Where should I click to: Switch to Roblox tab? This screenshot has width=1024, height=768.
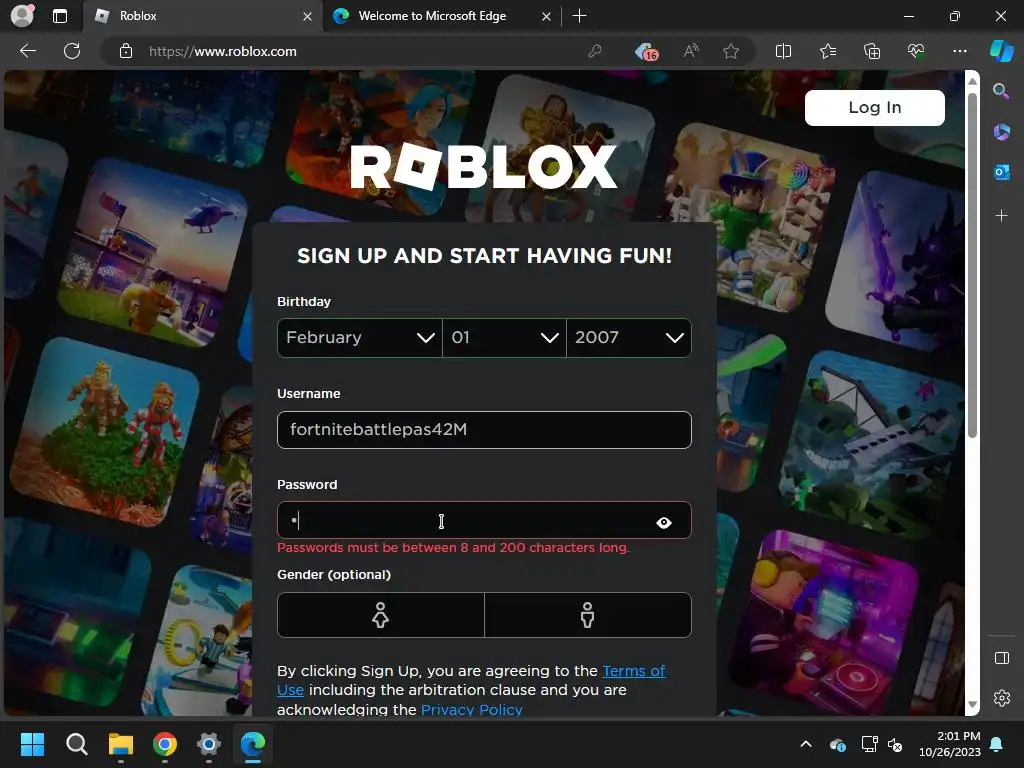click(202, 16)
